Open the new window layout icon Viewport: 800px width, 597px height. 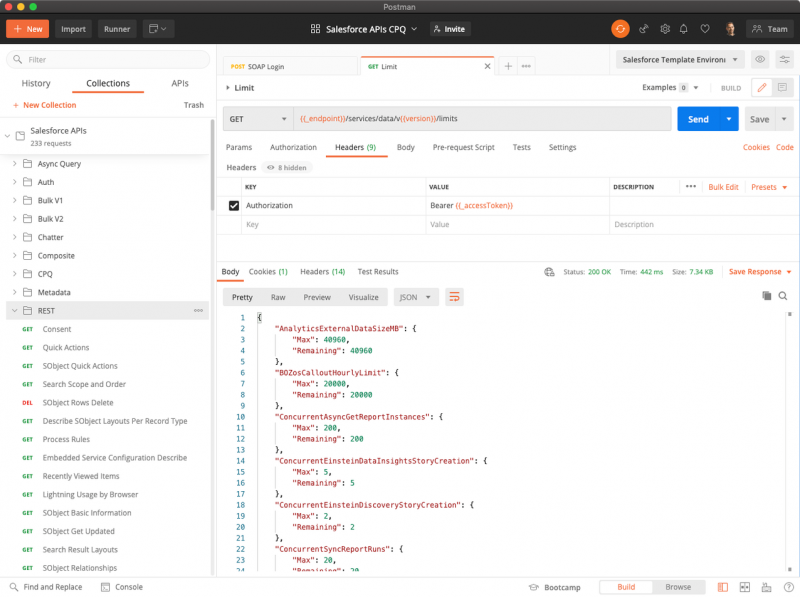pos(158,29)
